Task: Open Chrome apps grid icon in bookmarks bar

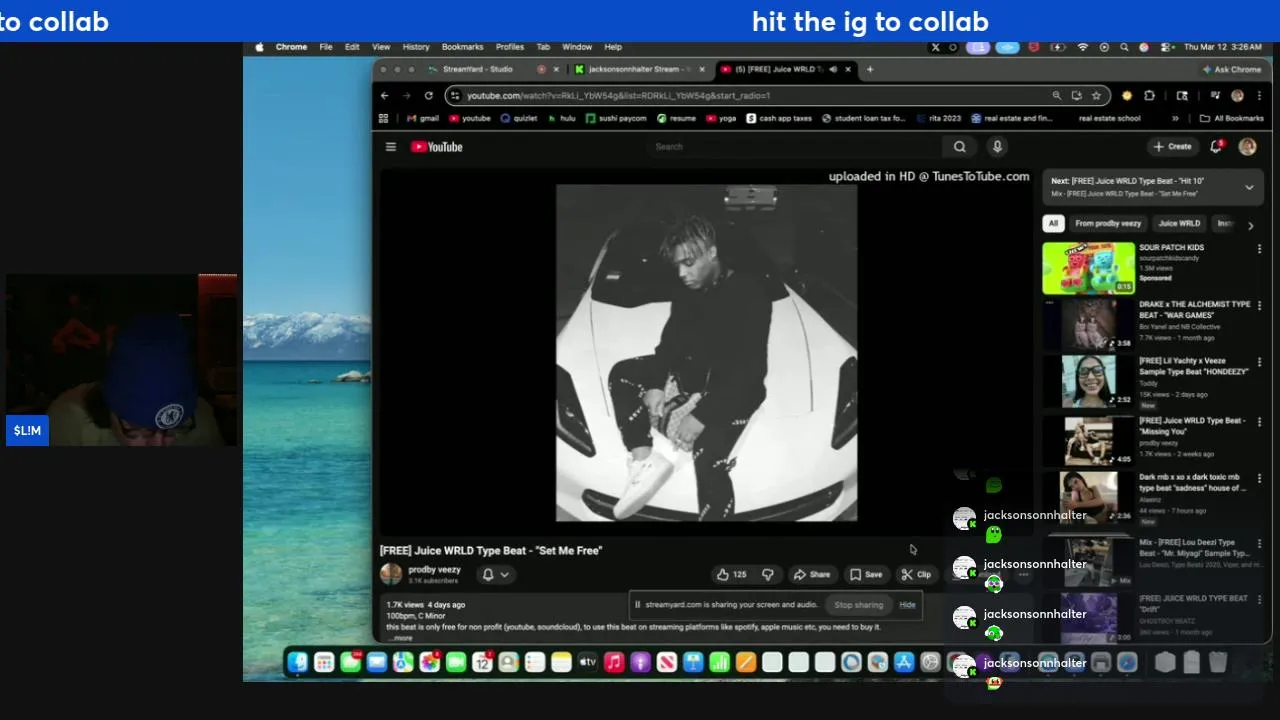Action: click(x=383, y=118)
